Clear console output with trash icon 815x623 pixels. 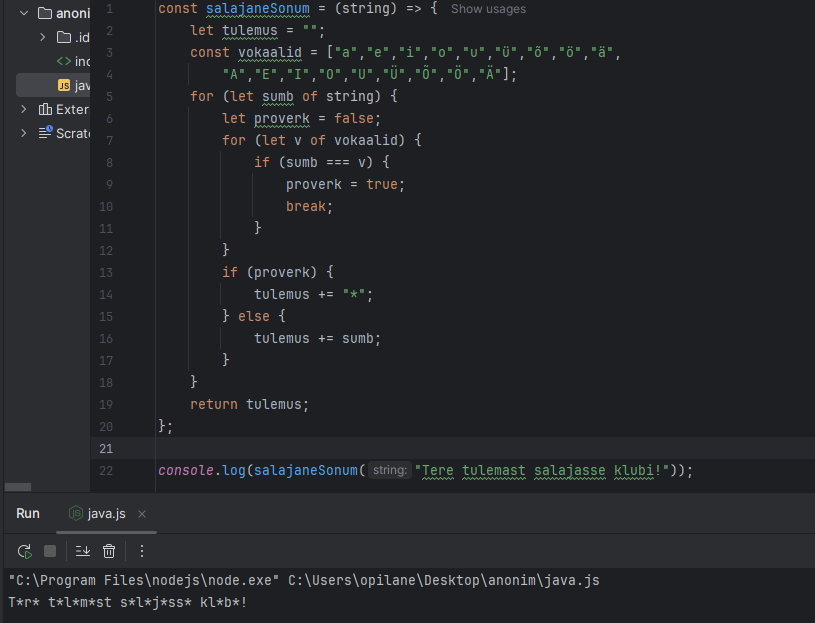109,551
